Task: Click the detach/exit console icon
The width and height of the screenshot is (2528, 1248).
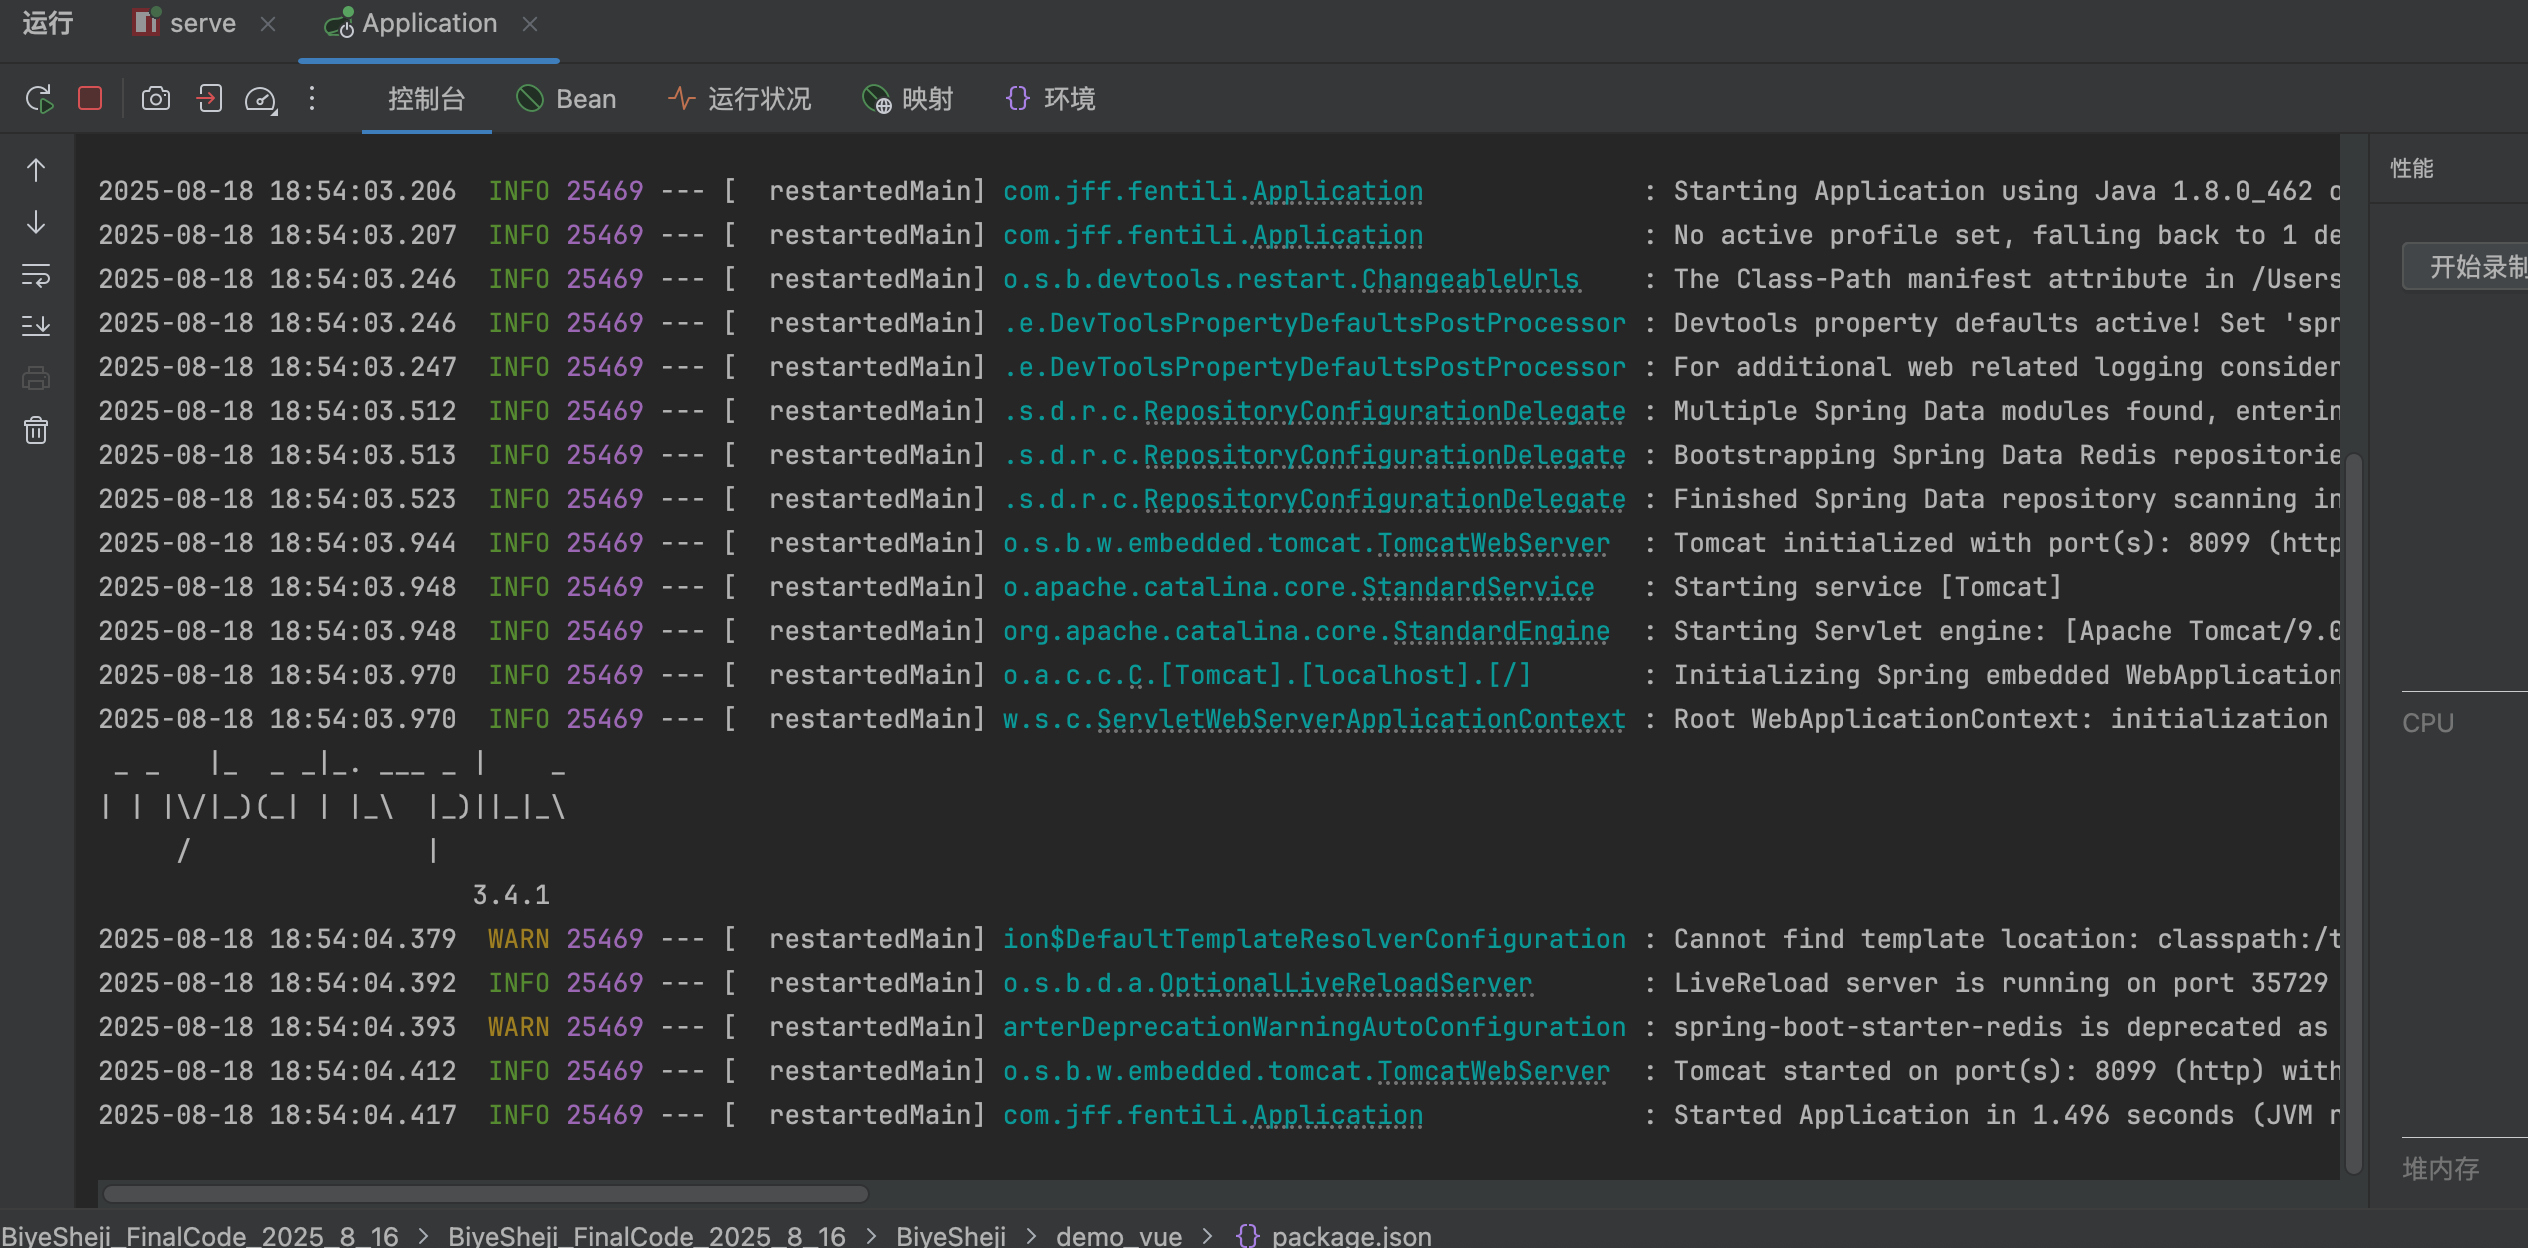Action: (x=209, y=98)
